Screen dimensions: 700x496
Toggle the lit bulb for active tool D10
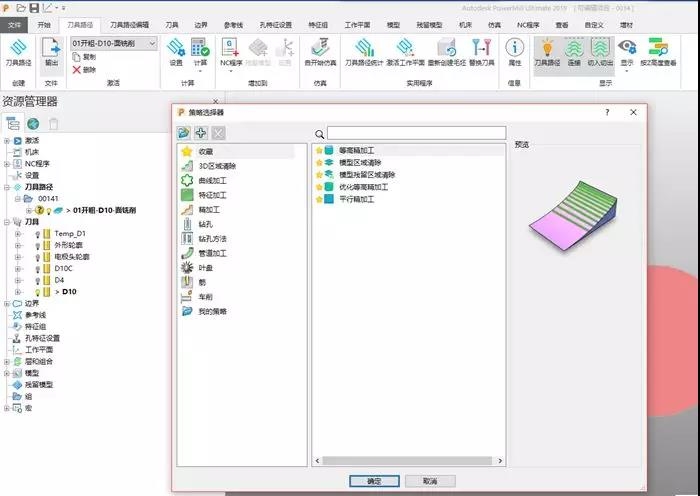(x=38, y=292)
